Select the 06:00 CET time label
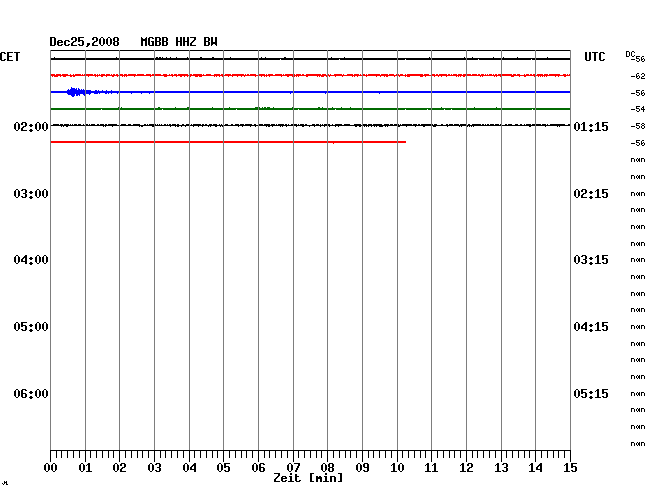This screenshot has height=494, width=650. tap(31, 393)
